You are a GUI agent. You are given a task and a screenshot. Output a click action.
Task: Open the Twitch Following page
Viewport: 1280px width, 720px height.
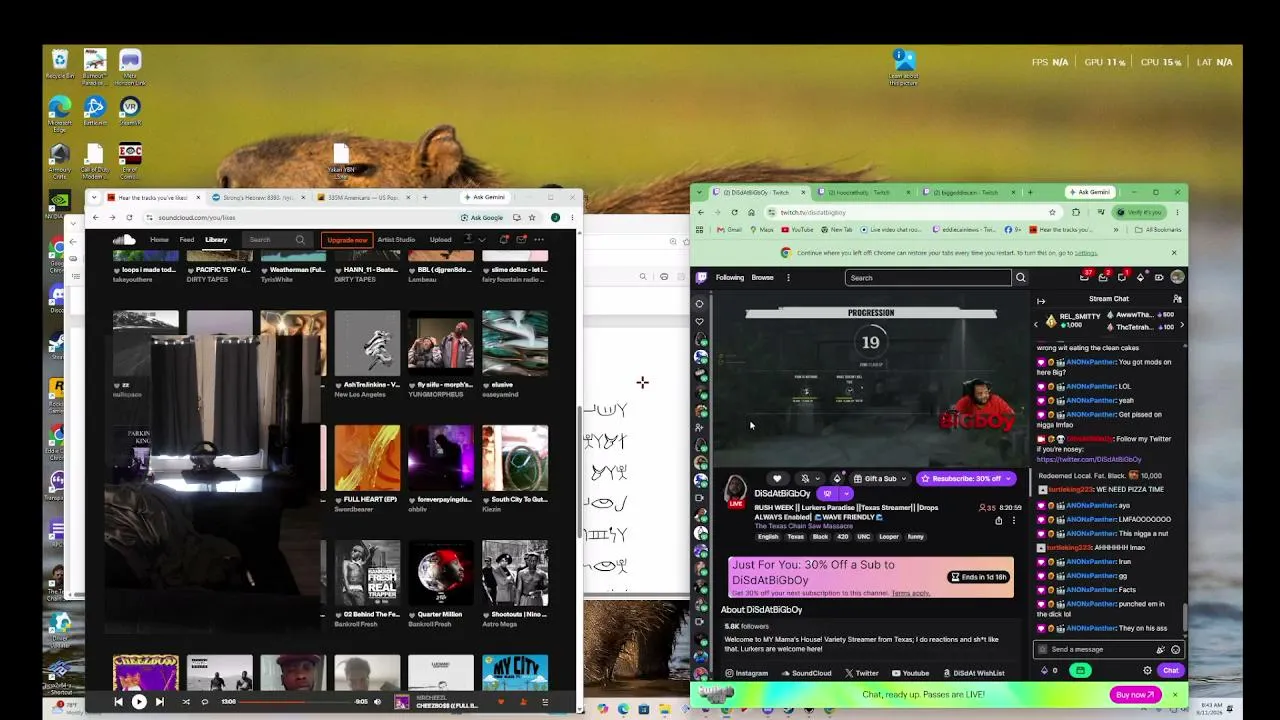730,278
